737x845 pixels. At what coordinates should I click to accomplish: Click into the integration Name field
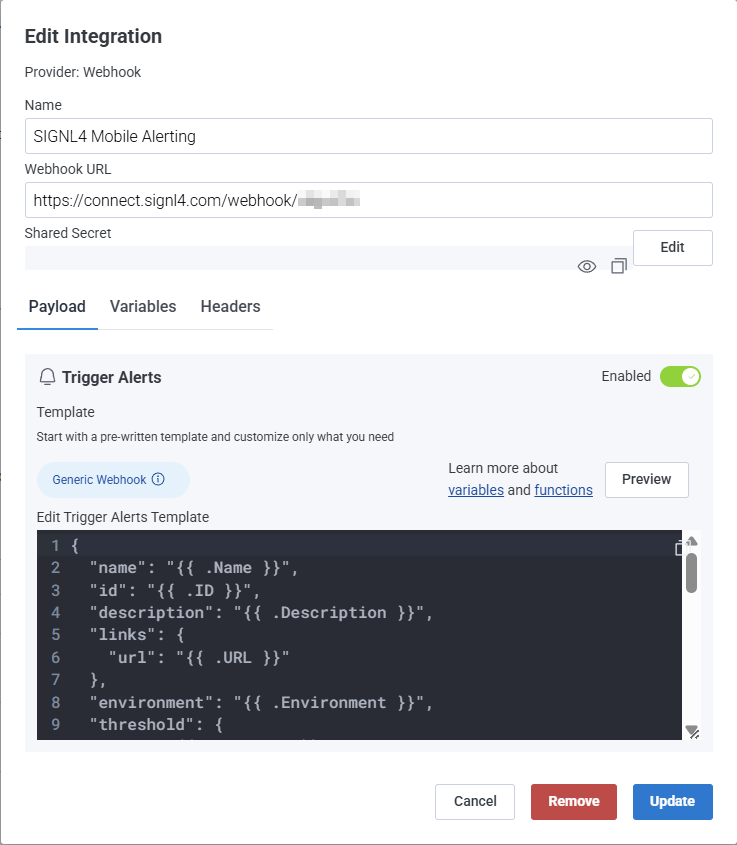pyautogui.click(x=368, y=137)
